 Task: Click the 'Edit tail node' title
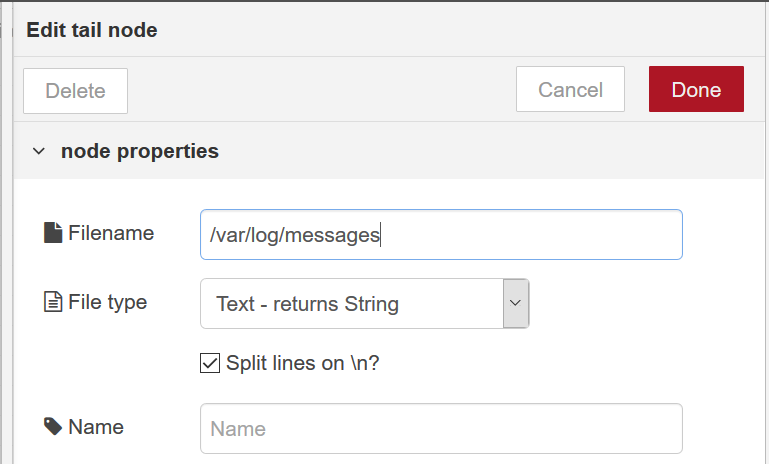pos(92,30)
